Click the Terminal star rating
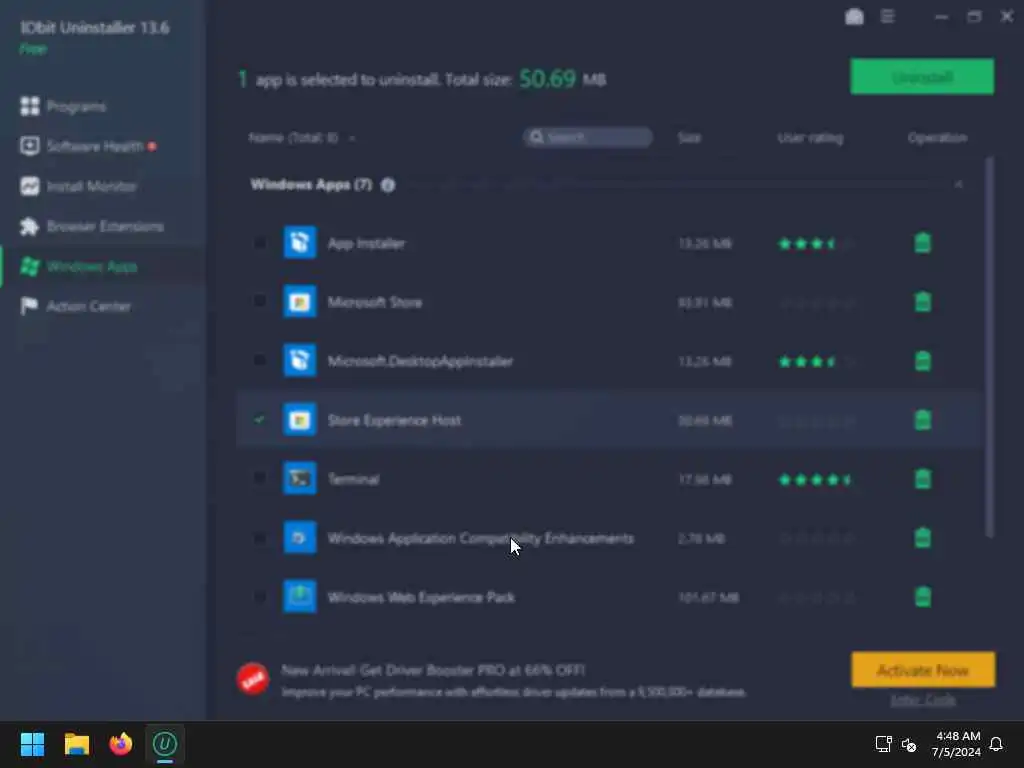 click(815, 479)
